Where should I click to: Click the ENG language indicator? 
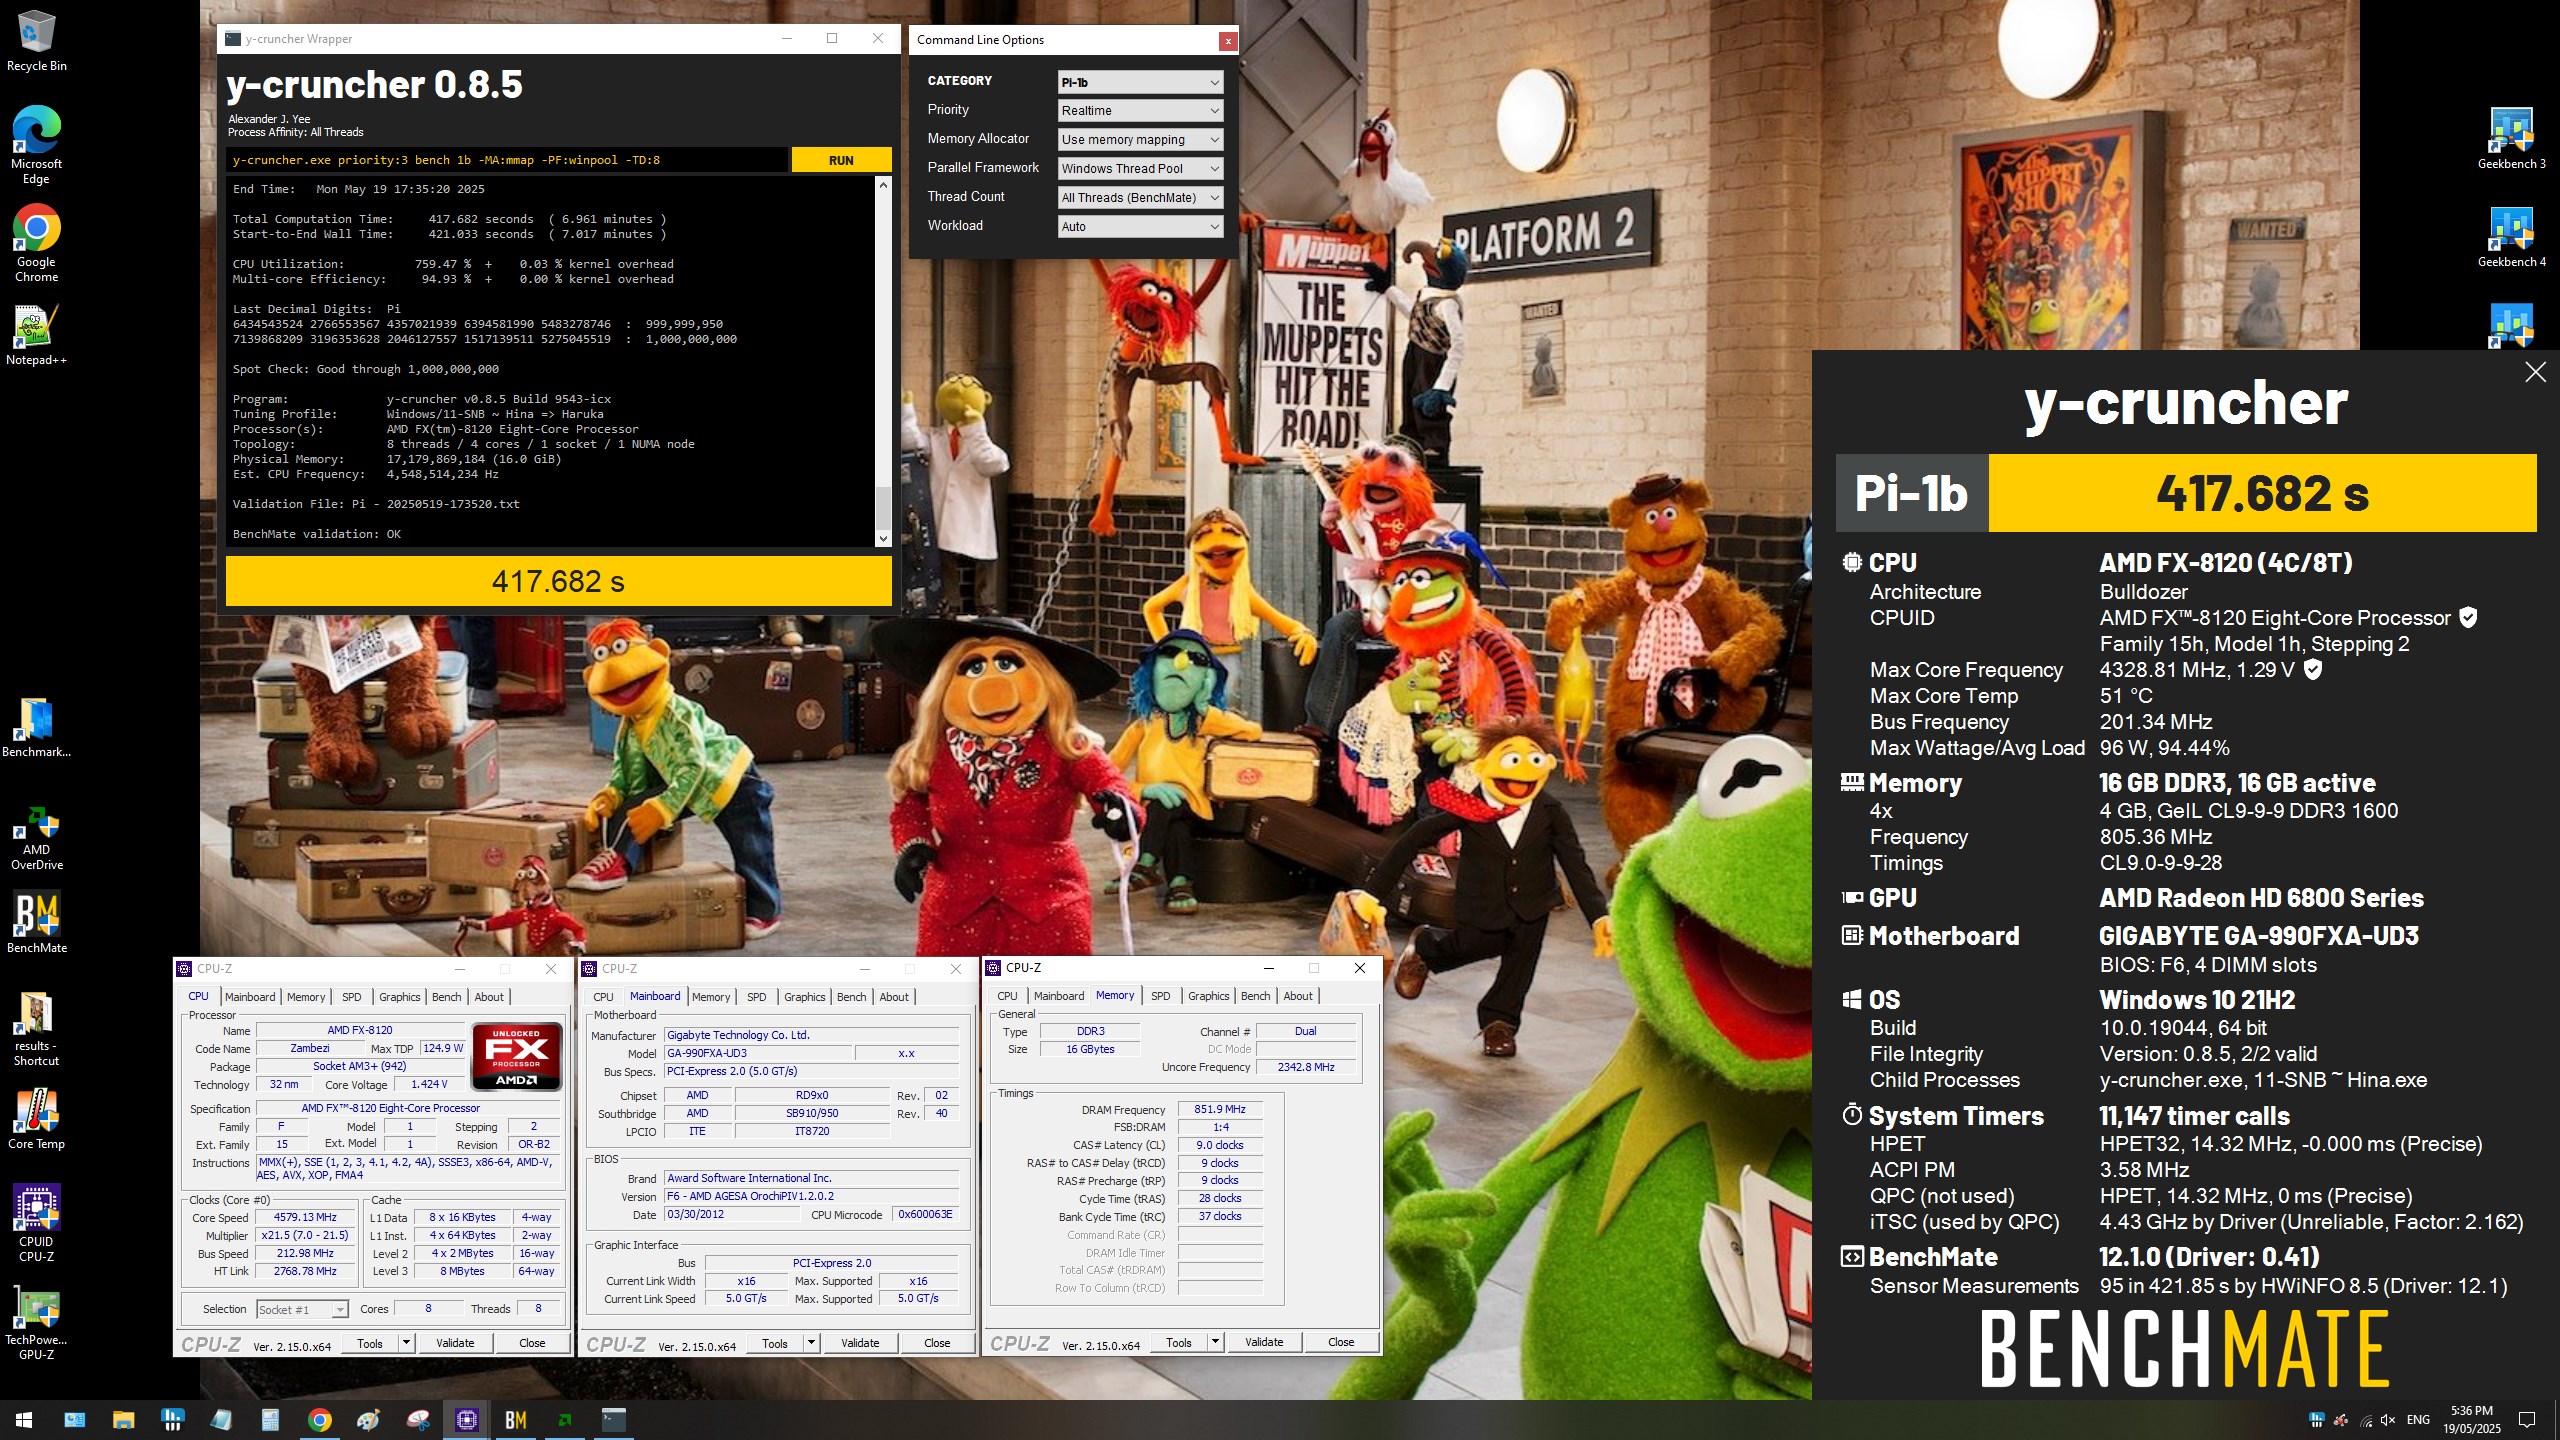click(x=2418, y=1420)
